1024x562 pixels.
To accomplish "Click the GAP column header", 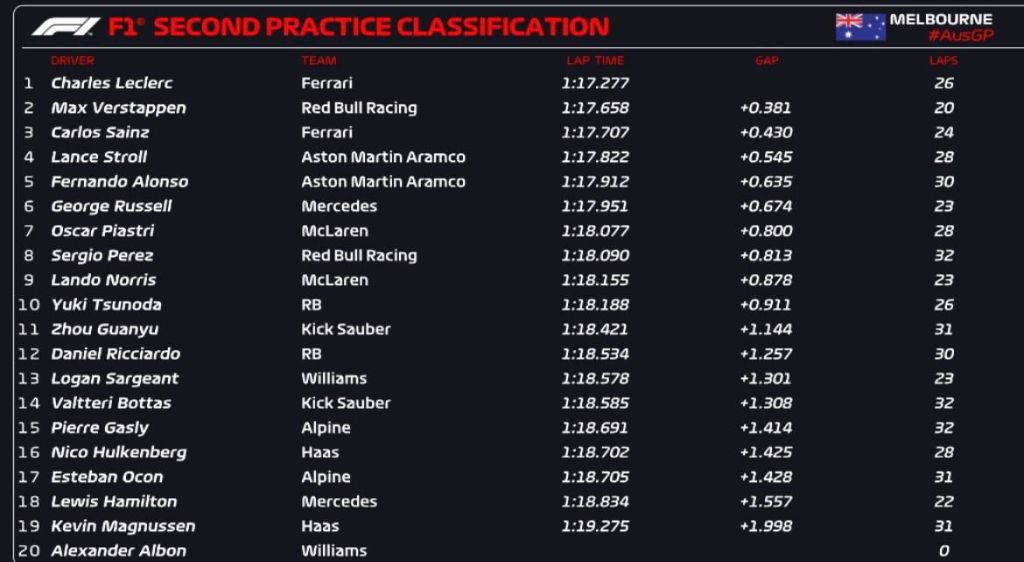I will tap(766, 61).
